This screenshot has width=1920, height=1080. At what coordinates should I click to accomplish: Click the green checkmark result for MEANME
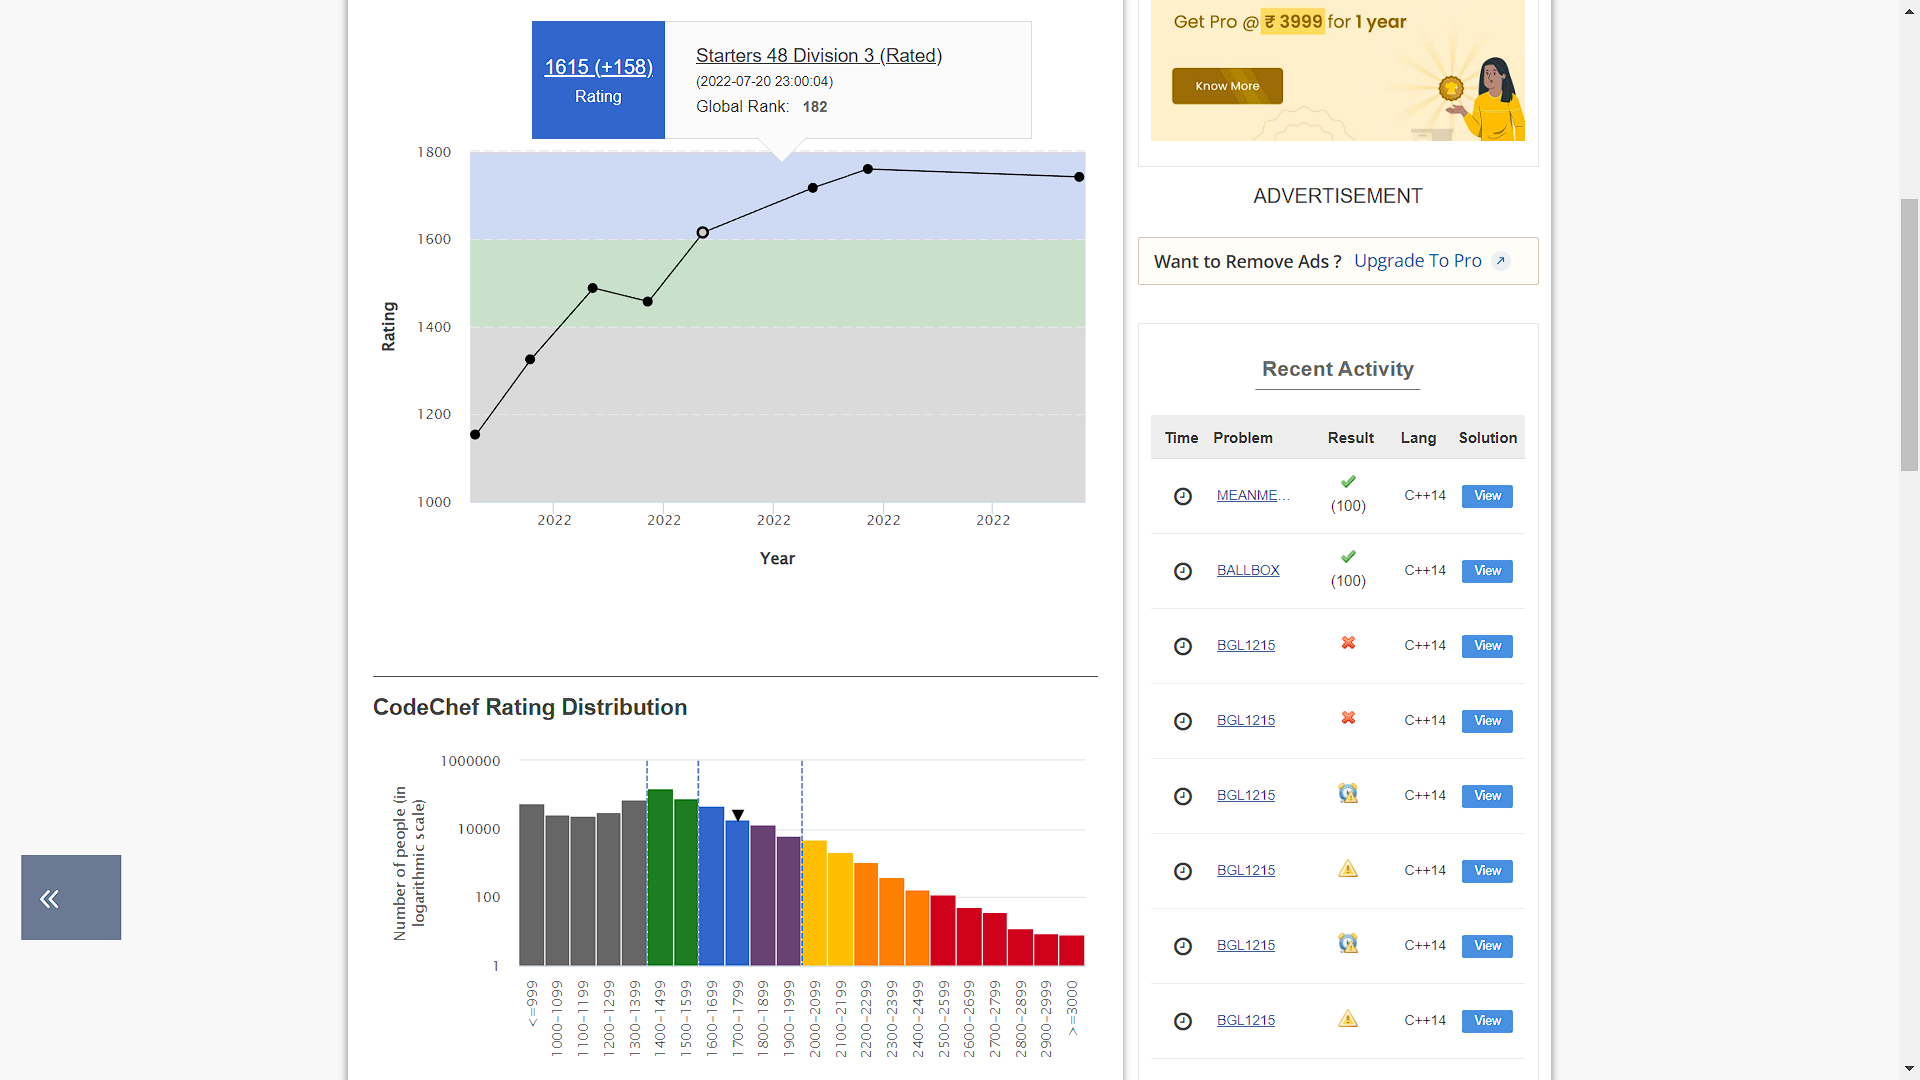pos(1348,482)
